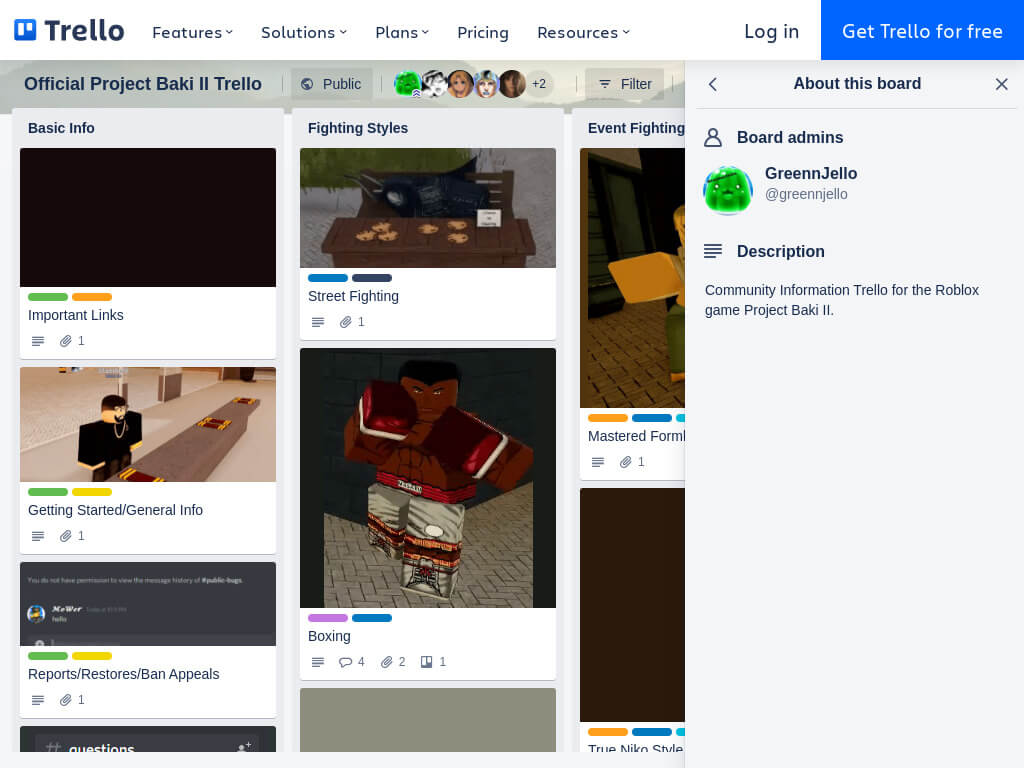
Task: Open the black-and-white manga member avatar
Action: [434, 84]
